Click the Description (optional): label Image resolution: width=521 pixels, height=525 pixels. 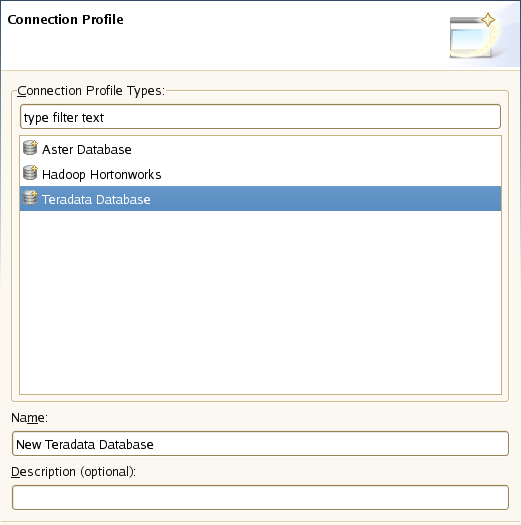tap(73, 472)
